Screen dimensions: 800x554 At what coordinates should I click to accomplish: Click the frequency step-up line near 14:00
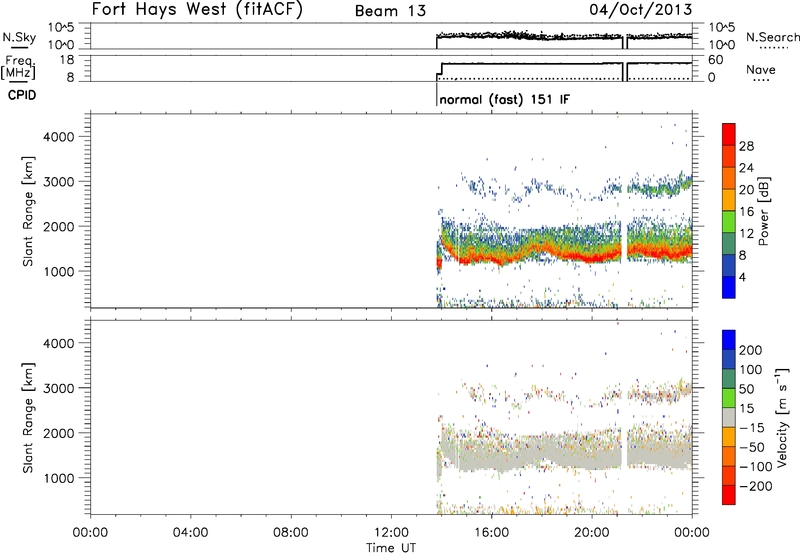(441, 69)
